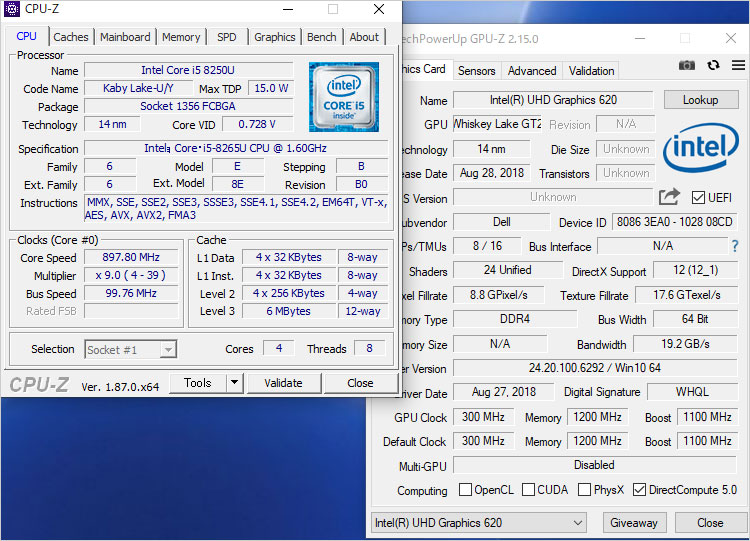
Task: Click the Core Speed value 897.80 MHz
Action: click(x=131, y=257)
